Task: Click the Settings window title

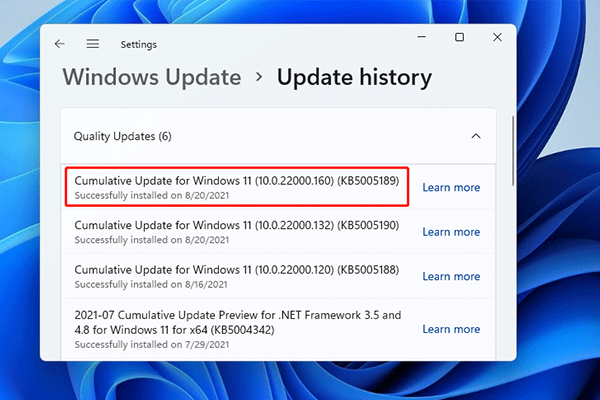Action: (139, 44)
